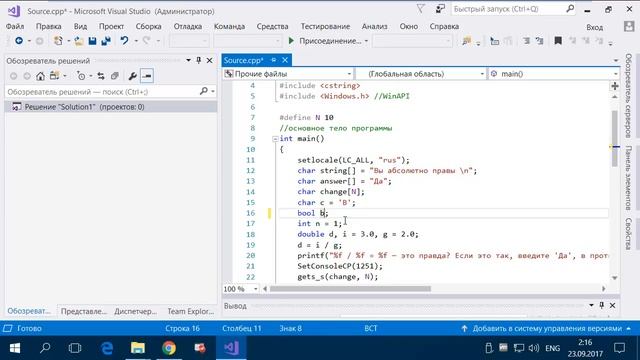Open the undo history dropdown arrow

136,41
